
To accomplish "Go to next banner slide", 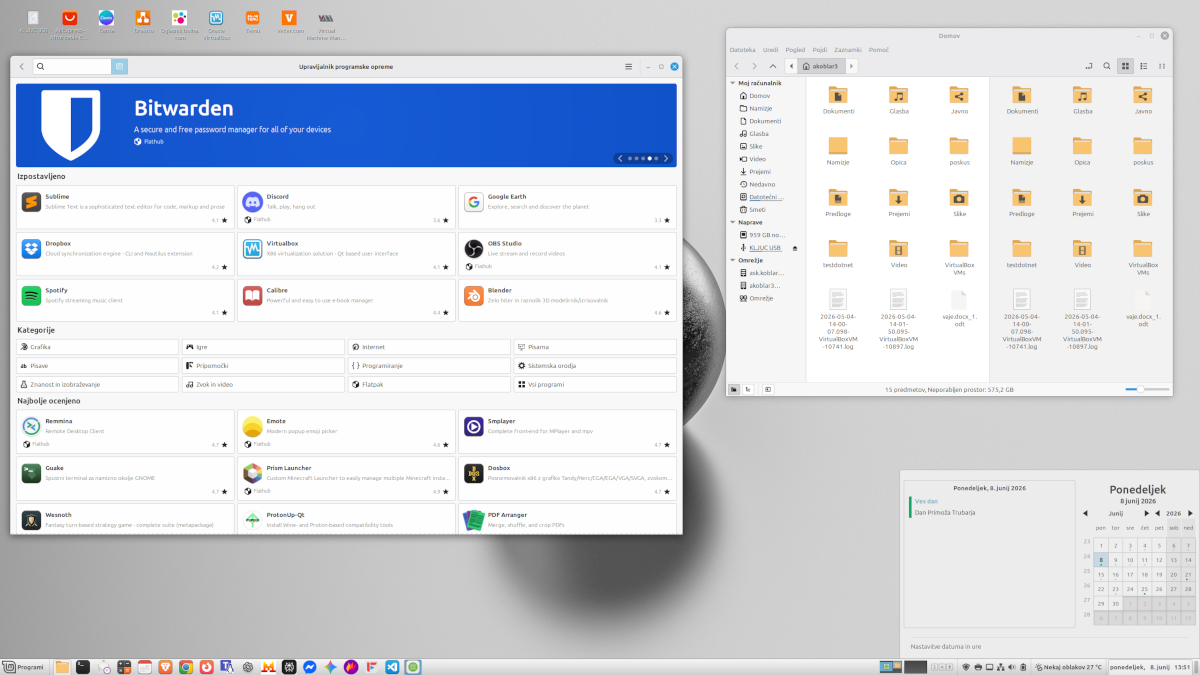I will point(666,158).
